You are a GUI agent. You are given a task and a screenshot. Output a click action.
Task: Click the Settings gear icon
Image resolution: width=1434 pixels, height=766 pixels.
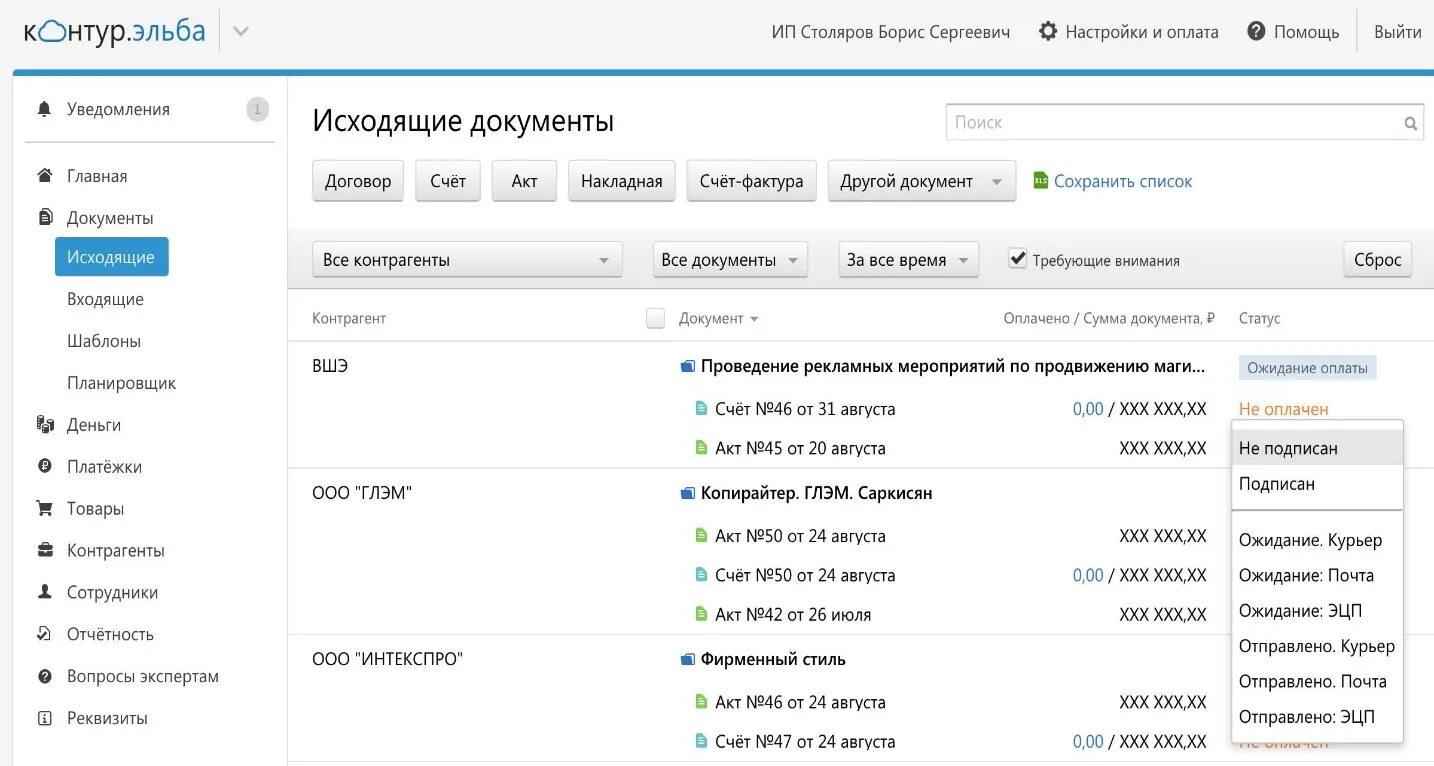(x=1047, y=32)
